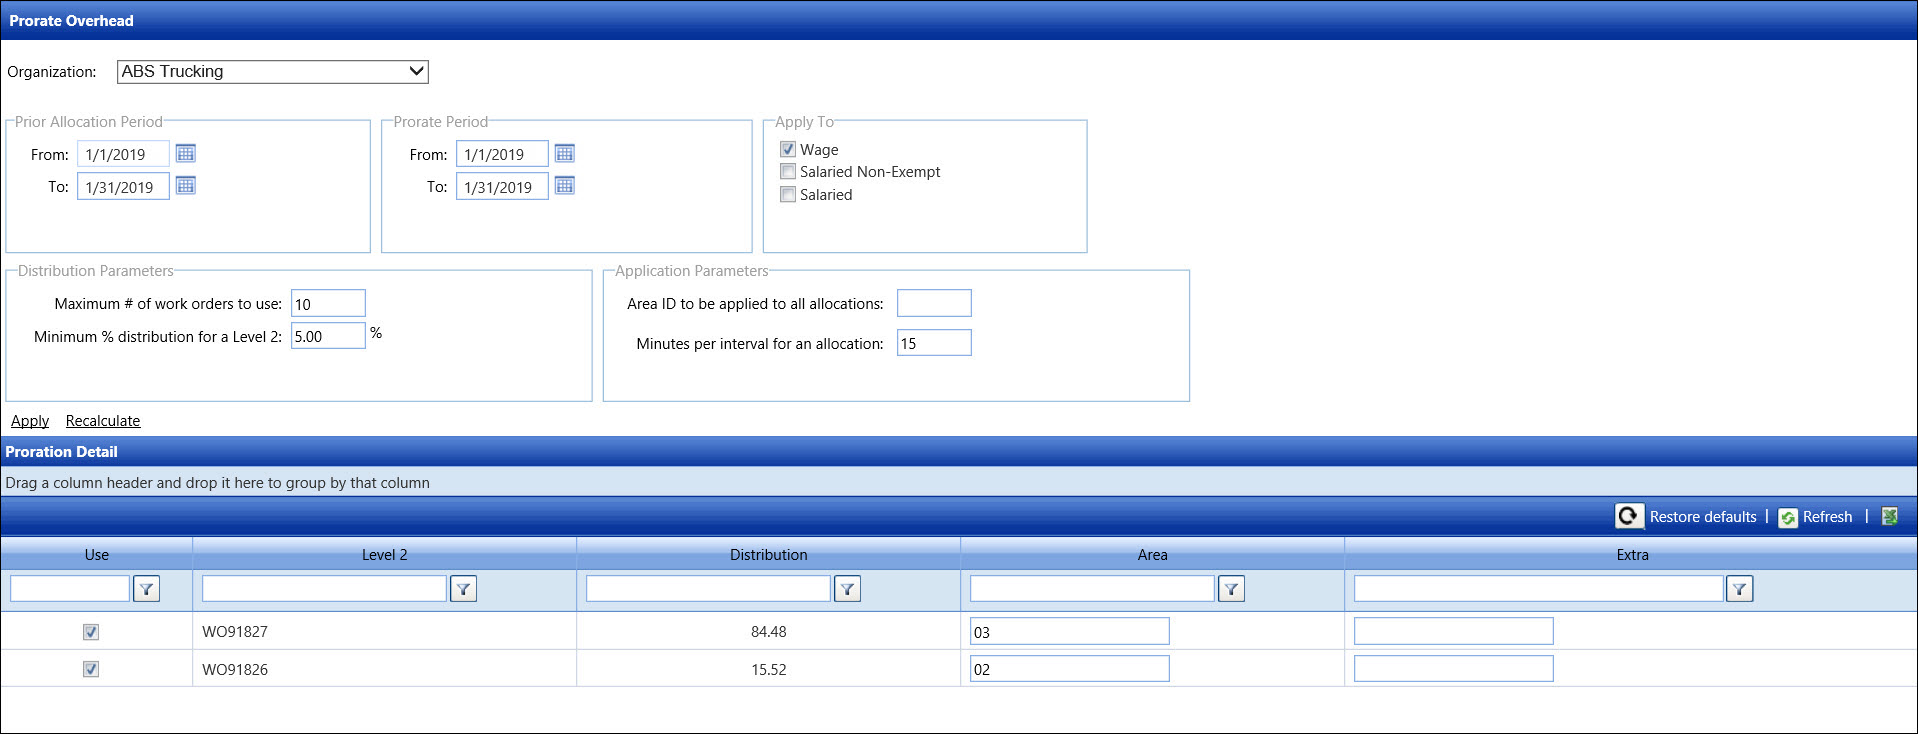Viewport: 1918px width, 734px height.
Task: Open calendar for Prorate Period To date
Action: pyautogui.click(x=564, y=186)
